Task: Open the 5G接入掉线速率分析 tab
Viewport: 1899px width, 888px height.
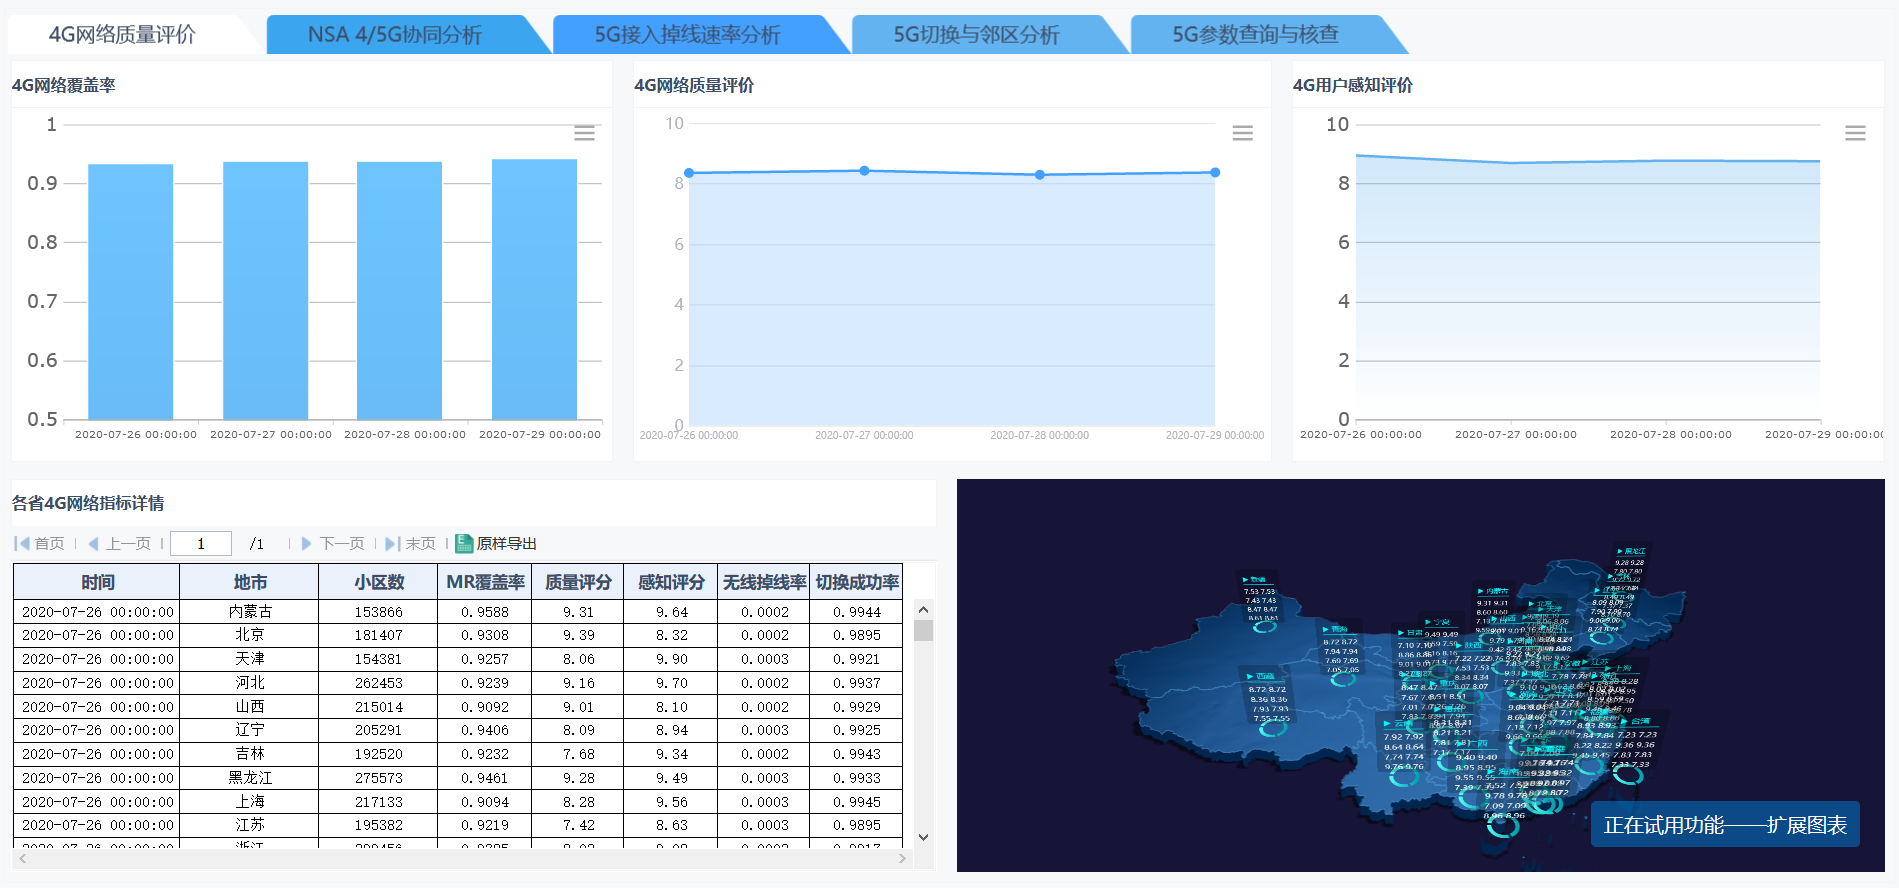Action: pyautogui.click(x=687, y=35)
